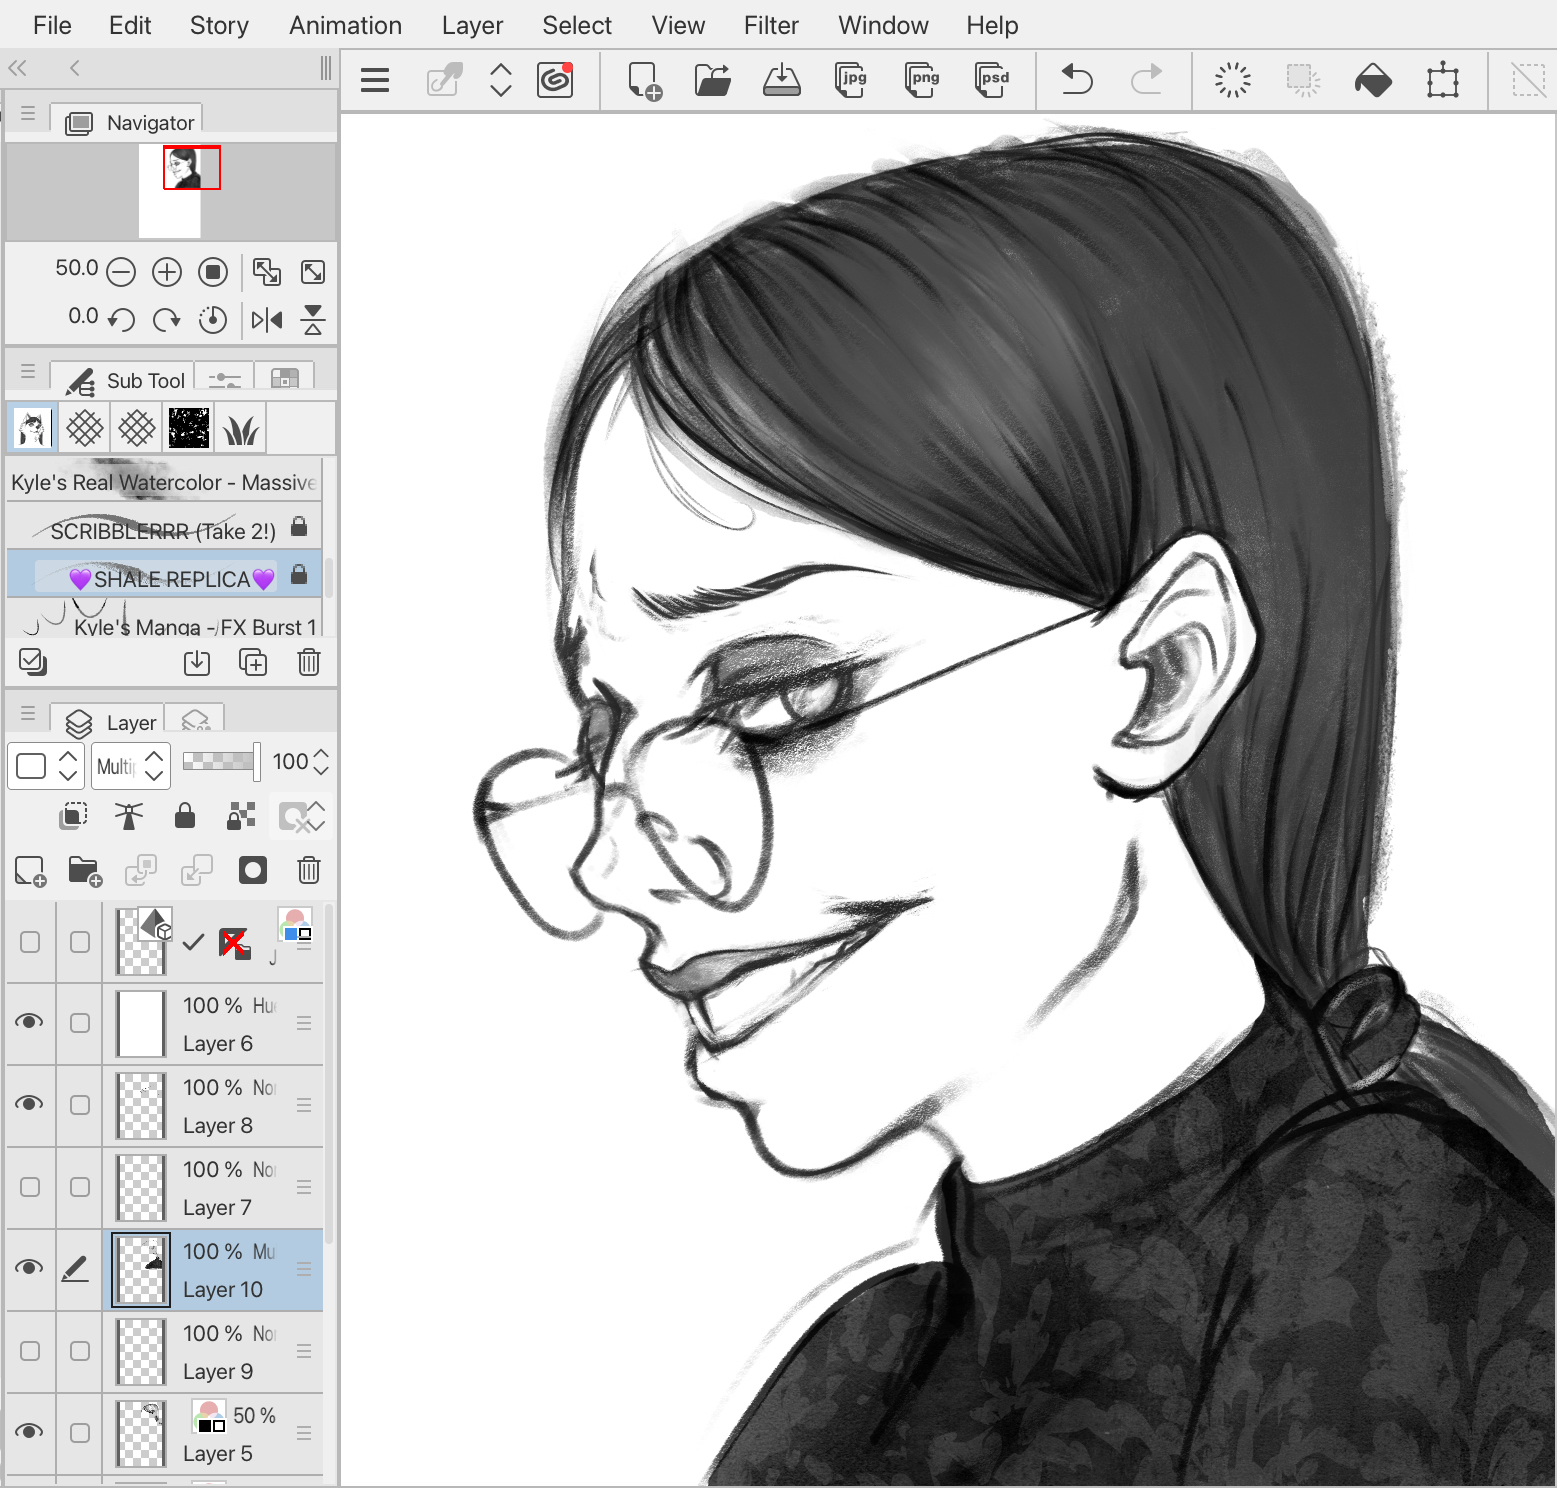Select the SCRIBBLERRR (Take 2!) brush
Screen dimensions: 1557x1488
[x=163, y=531]
